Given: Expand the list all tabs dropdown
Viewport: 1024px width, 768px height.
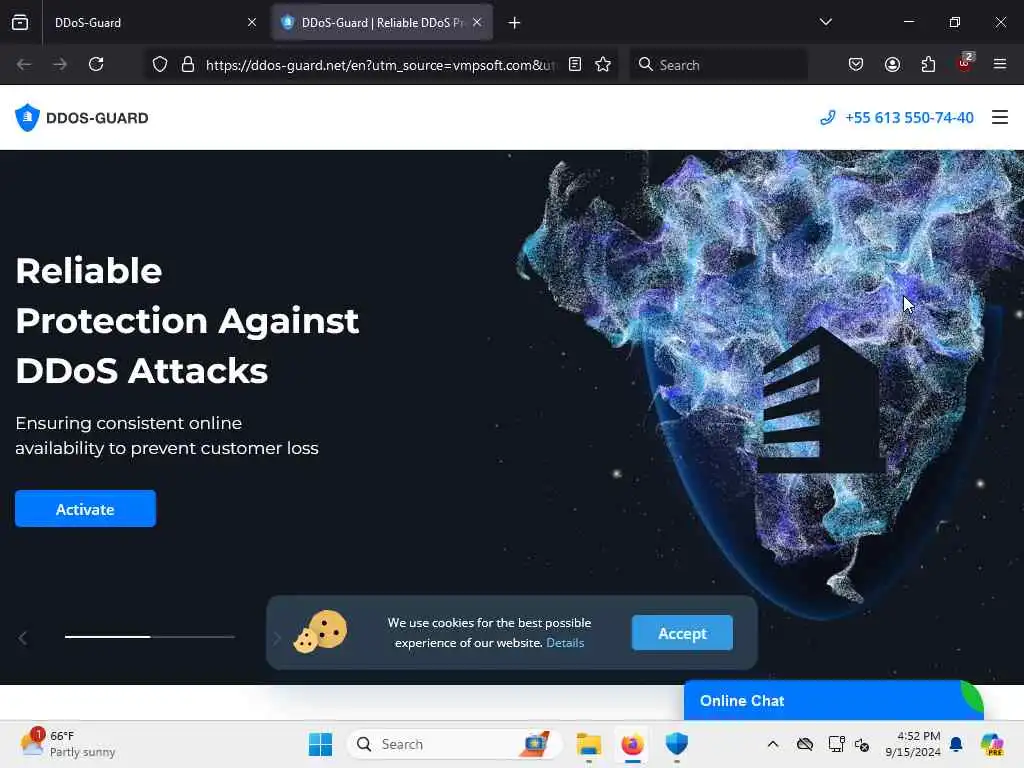Looking at the screenshot, I should click(x=825, y=22).
